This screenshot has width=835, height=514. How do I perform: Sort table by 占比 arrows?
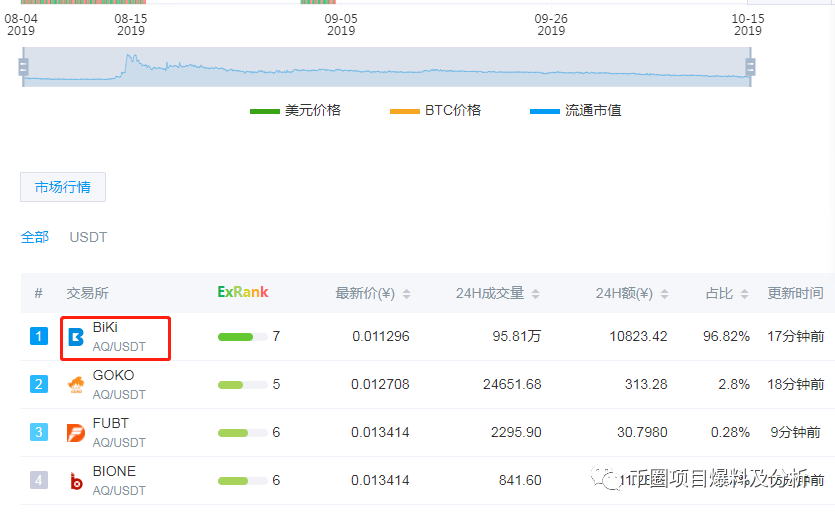click(x=744, y=293)
